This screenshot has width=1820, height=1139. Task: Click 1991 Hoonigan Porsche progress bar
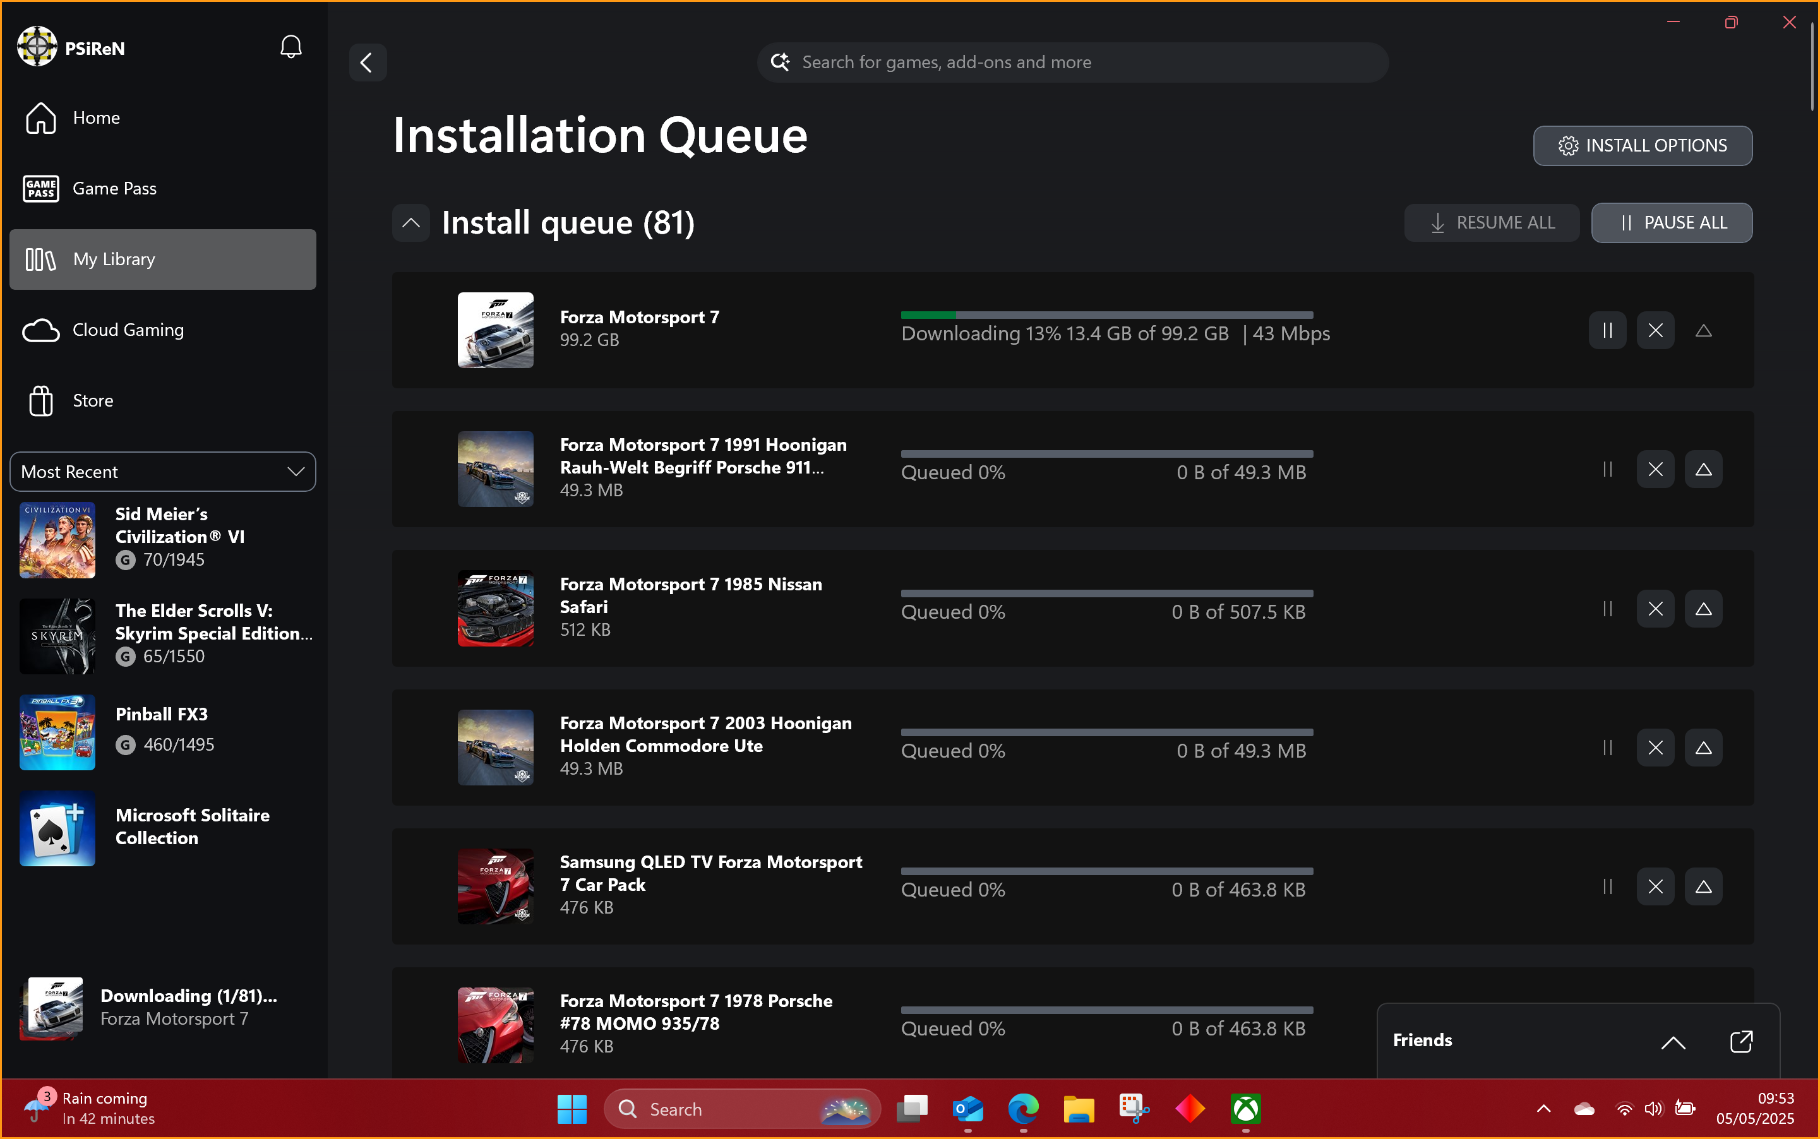(1107, 454)
